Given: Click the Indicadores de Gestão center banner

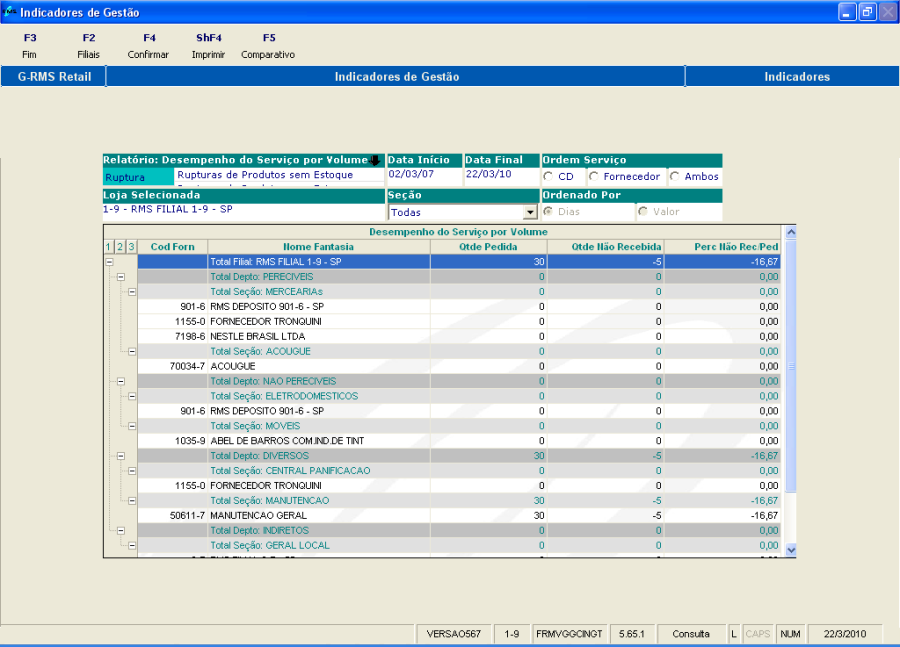Looking at the screenshot, I should 396,76.
